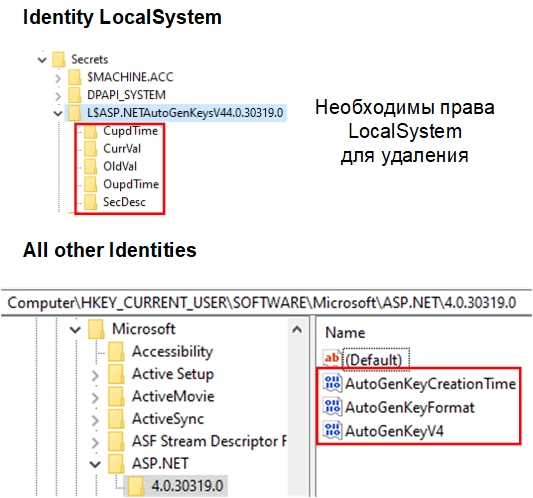The height and width of the screenshot is (498, 533).
Task: Click the $MACHINE.ACC folder icon
Action: tap(74, 77)
